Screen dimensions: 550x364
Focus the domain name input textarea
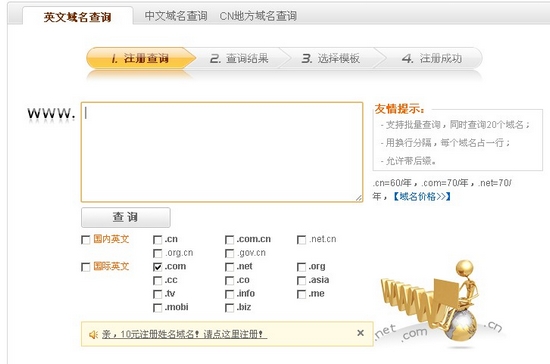tap(222, 152)
